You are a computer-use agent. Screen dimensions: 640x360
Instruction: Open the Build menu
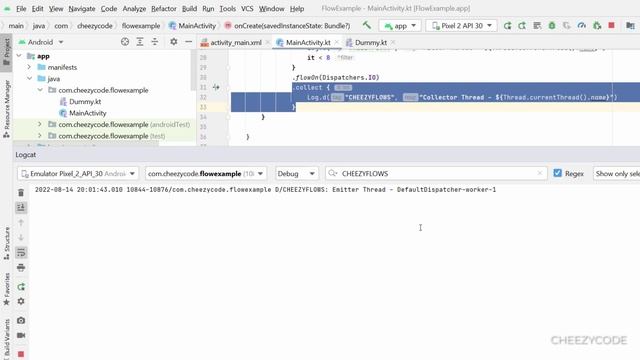click(x=189, y=9)
